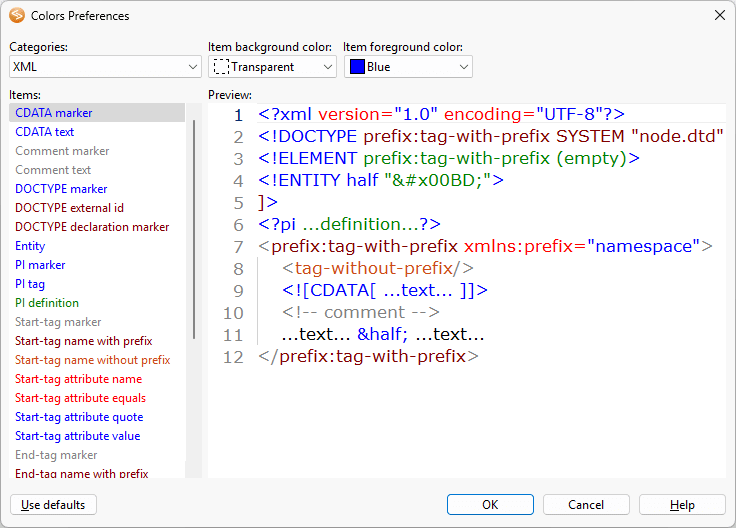Select Start-tag name without prefix
The image size is (736, 528).
click(x=97, y=360)
